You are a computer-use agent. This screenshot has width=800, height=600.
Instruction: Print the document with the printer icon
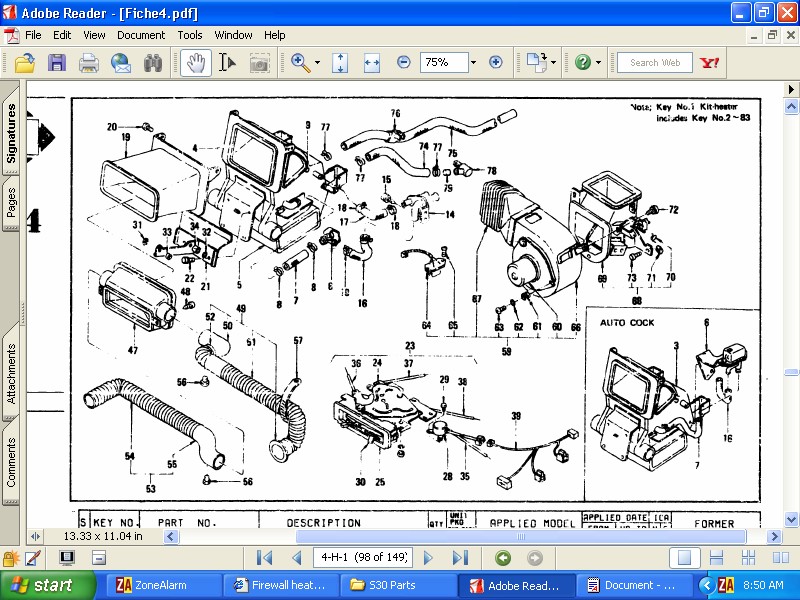pyautogui.click(x=89, y=63)
